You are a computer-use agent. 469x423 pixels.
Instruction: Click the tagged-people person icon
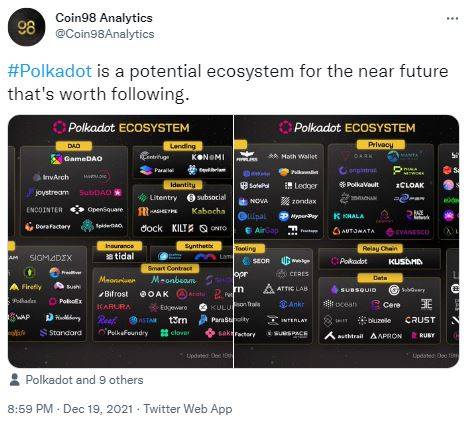pyautogui.click(x=14, y=380)
